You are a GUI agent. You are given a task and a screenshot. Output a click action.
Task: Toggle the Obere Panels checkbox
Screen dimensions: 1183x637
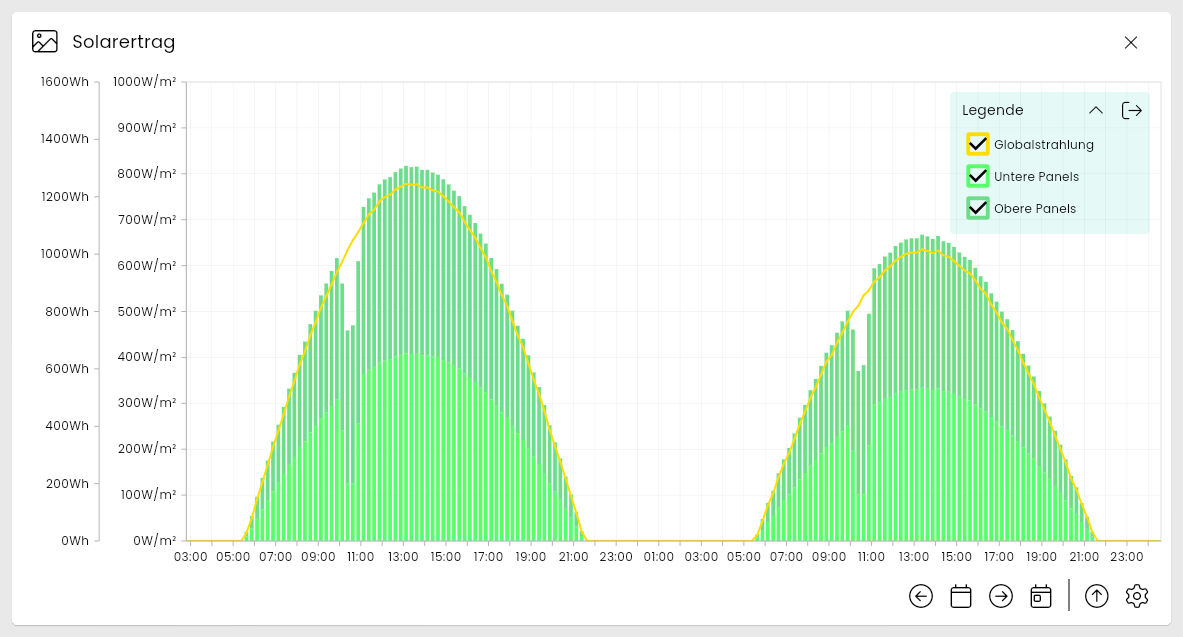977,208
